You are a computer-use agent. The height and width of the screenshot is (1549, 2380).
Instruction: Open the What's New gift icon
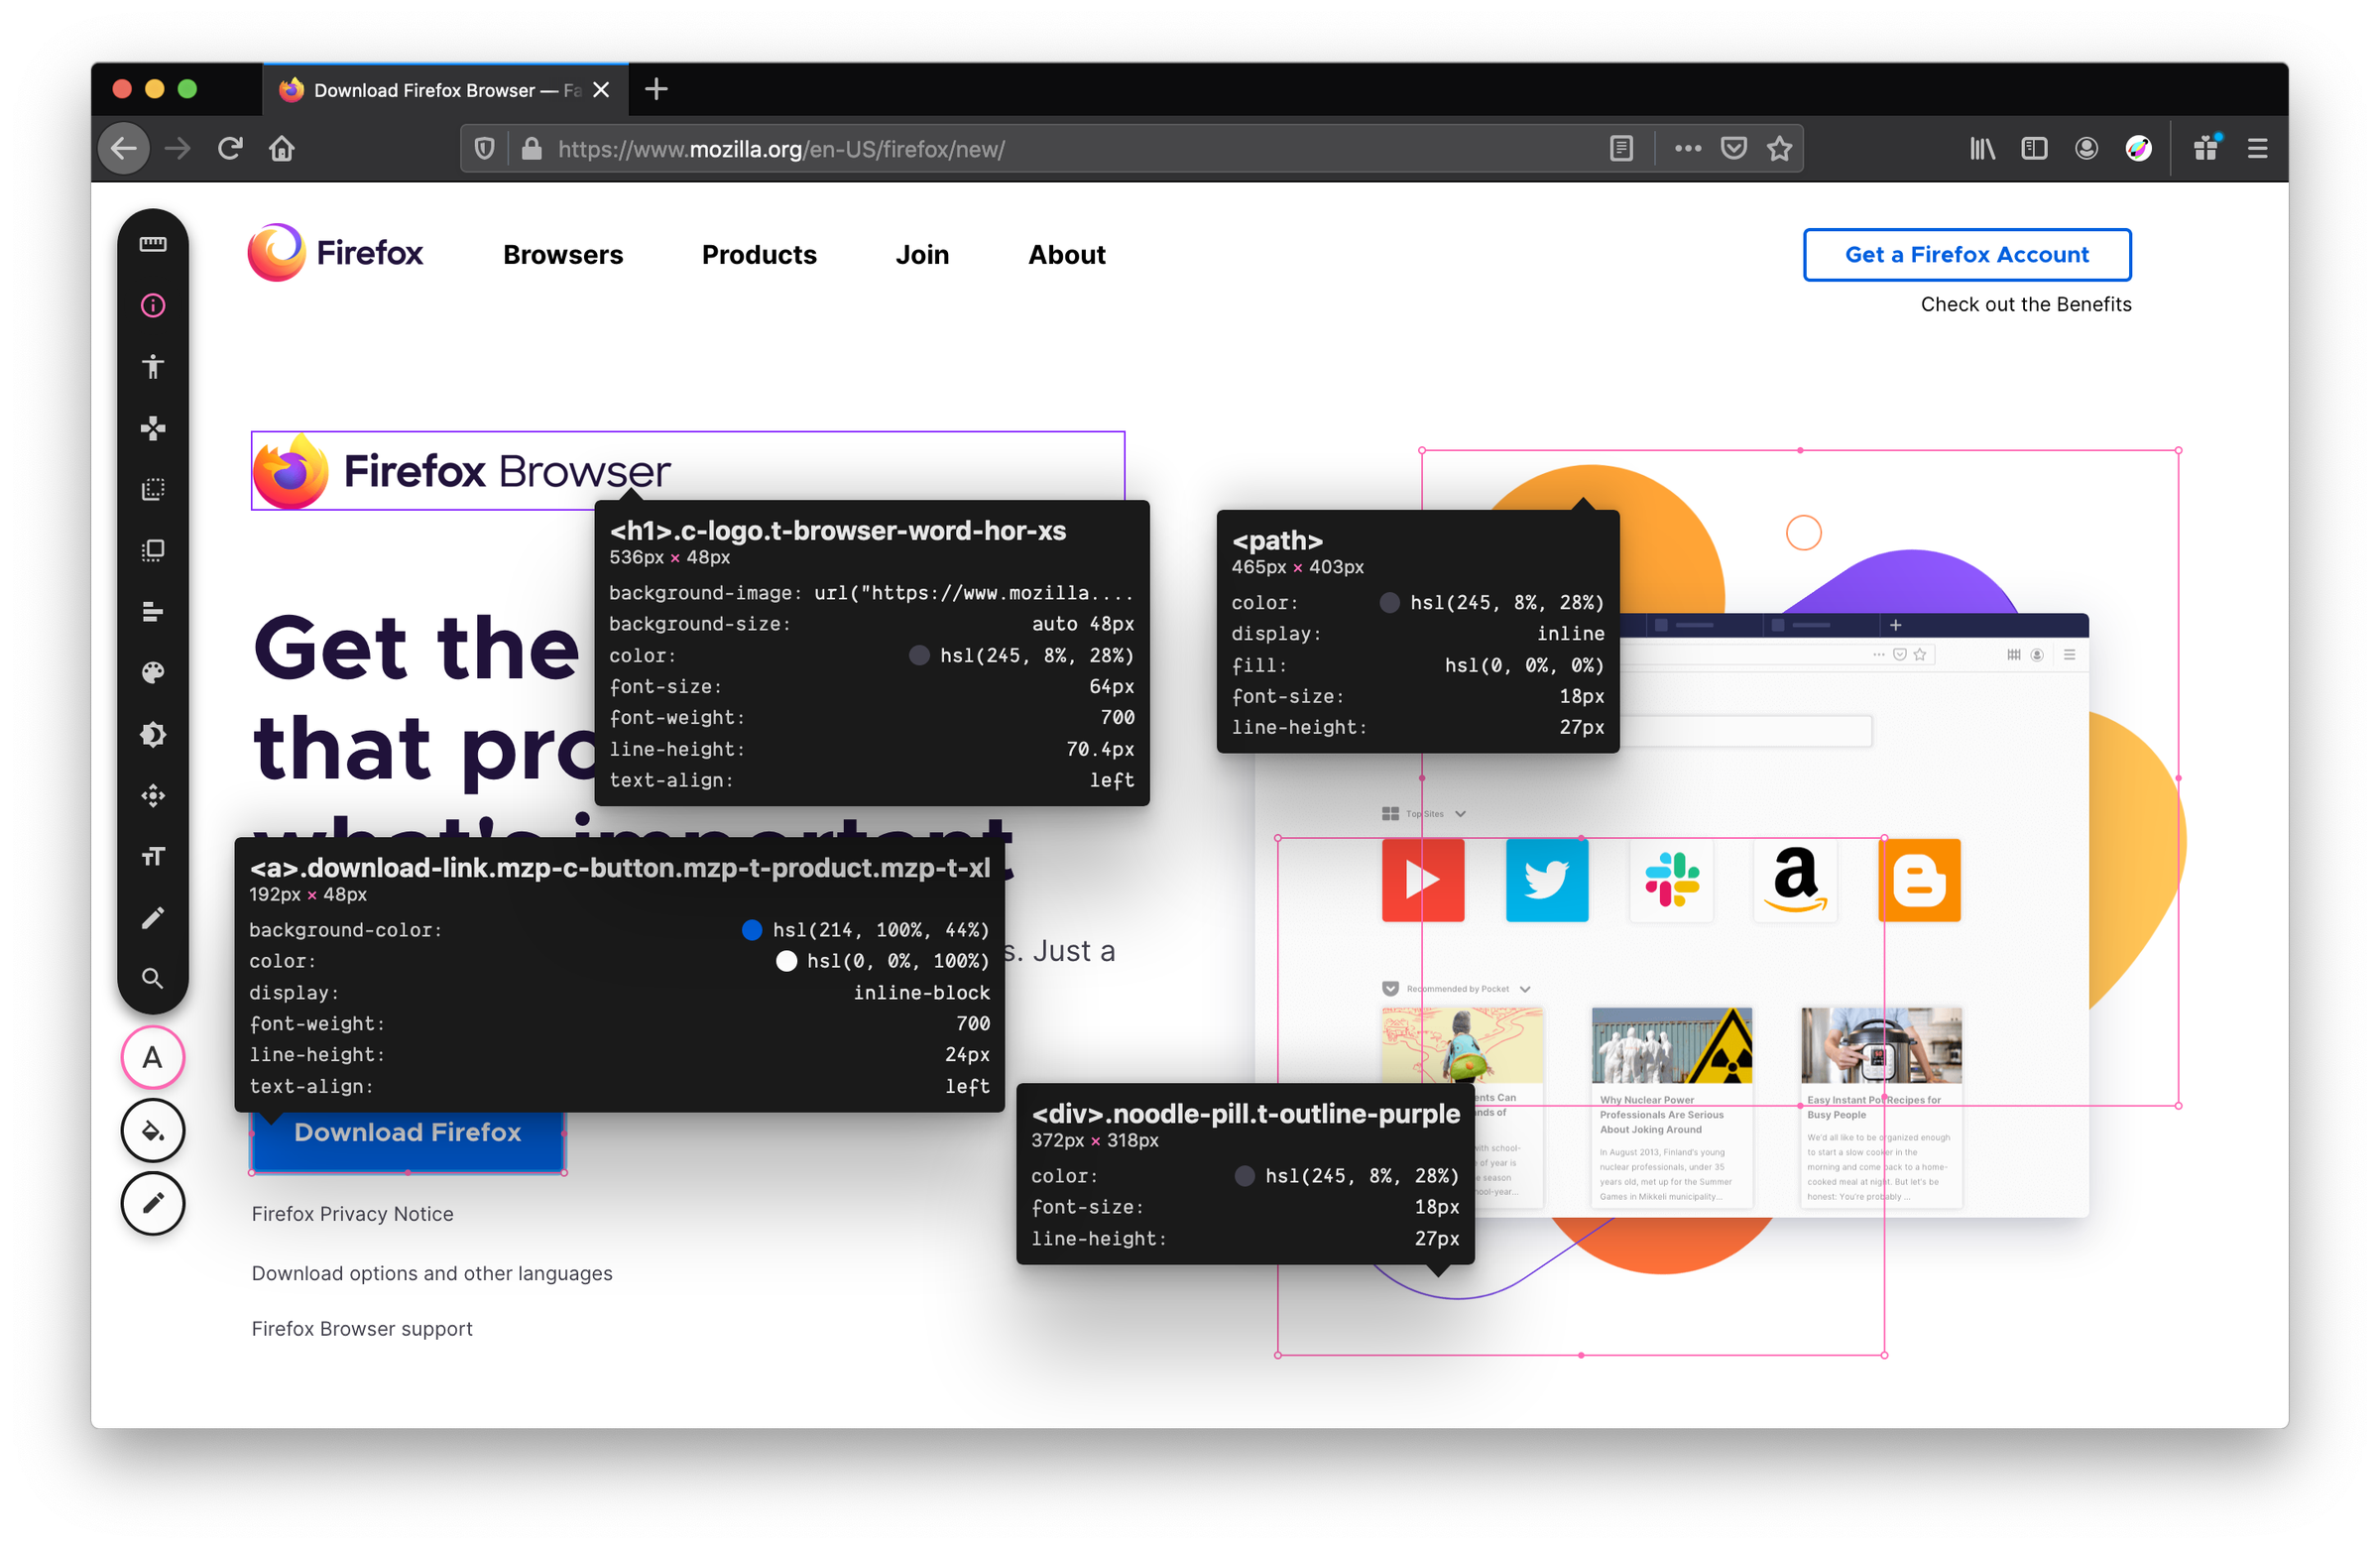click(2206, 149)
